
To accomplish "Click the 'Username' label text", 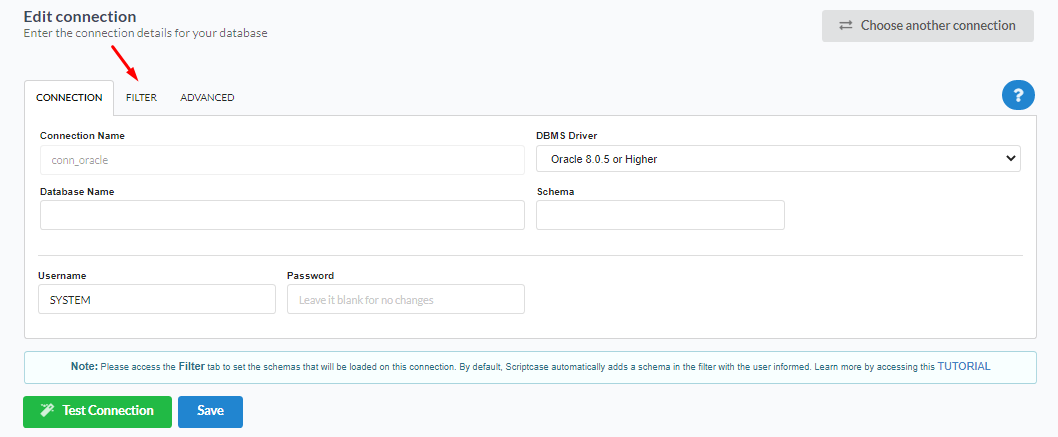I will point(62,276).
